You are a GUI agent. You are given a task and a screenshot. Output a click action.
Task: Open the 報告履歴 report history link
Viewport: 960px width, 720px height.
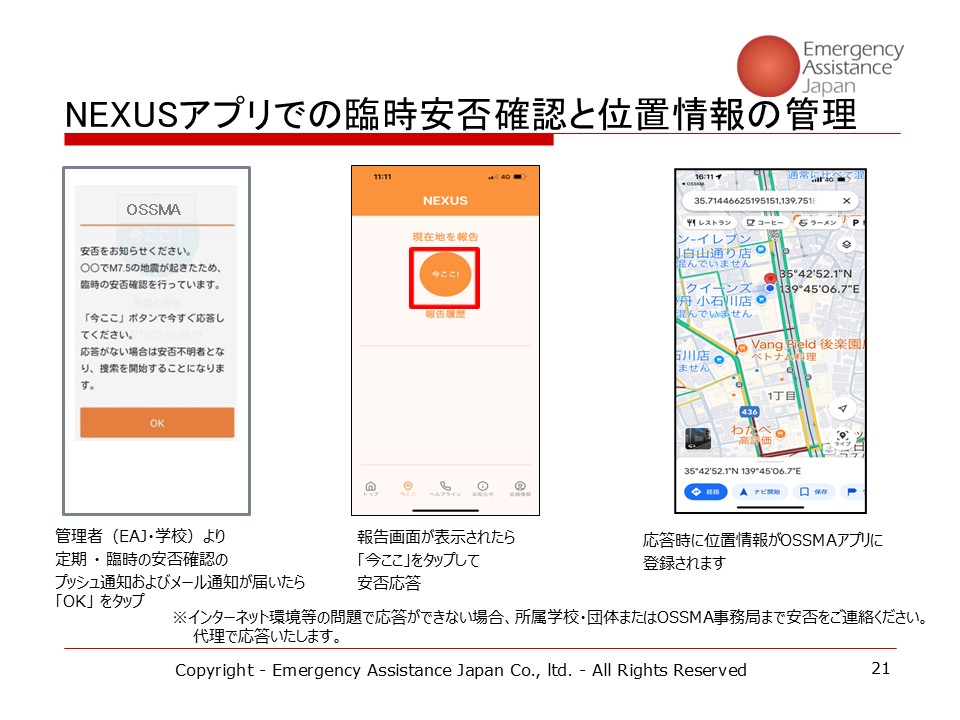pyautogui.click(x=445, y=314)
